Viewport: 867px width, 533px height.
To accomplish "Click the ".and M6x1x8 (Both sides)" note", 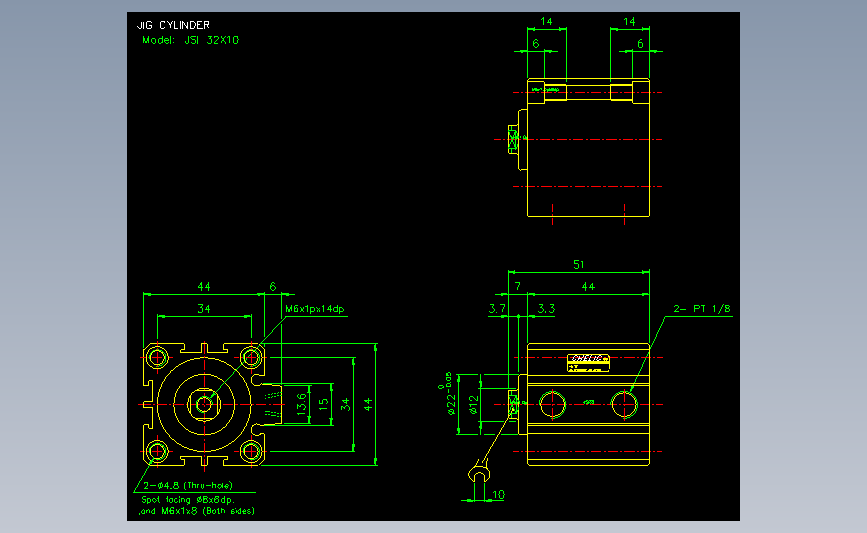I will (x=197, y=511).
